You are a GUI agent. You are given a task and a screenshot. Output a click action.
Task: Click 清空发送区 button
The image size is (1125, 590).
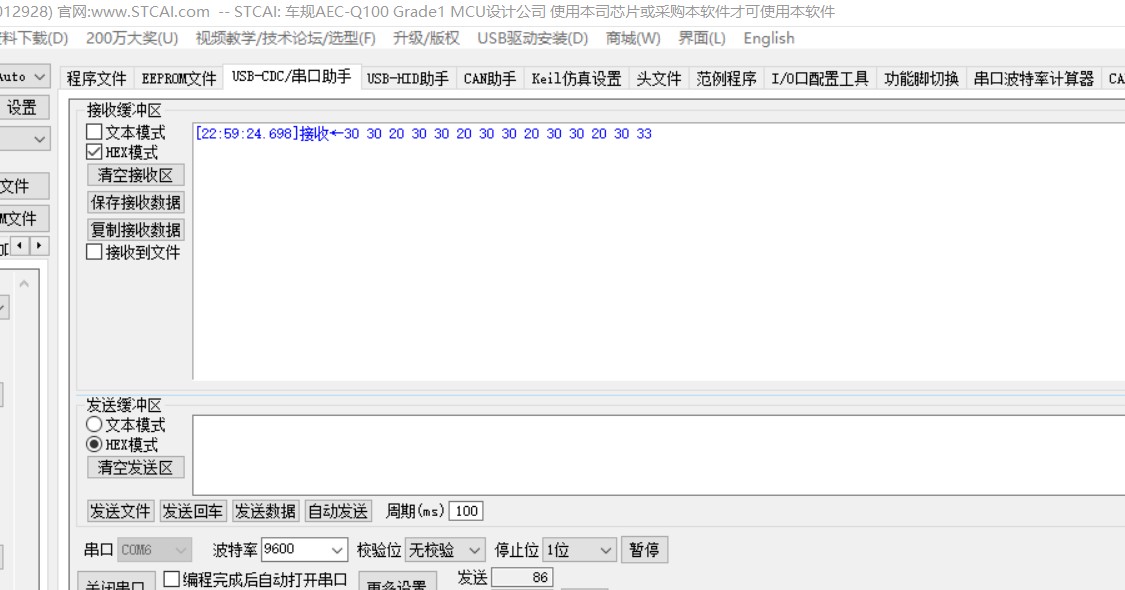136,467
